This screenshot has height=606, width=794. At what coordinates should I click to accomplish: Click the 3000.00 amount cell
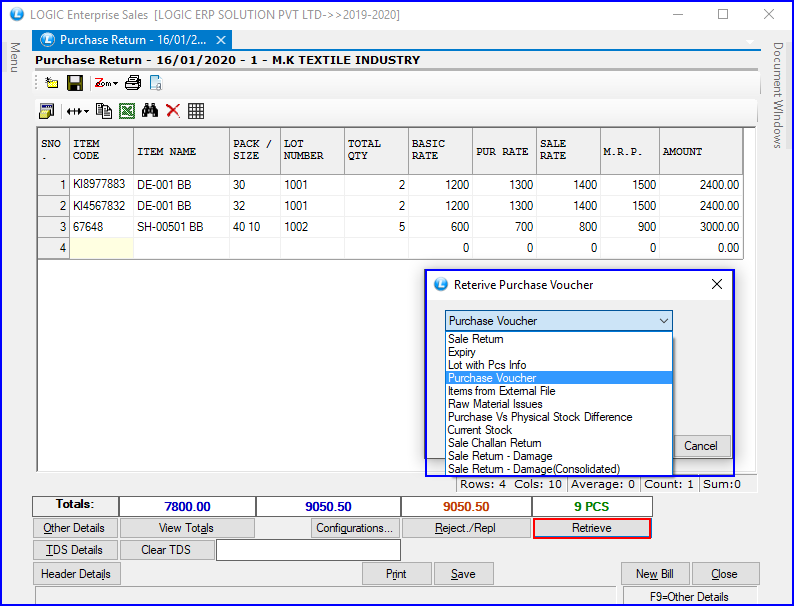point(701,227)
